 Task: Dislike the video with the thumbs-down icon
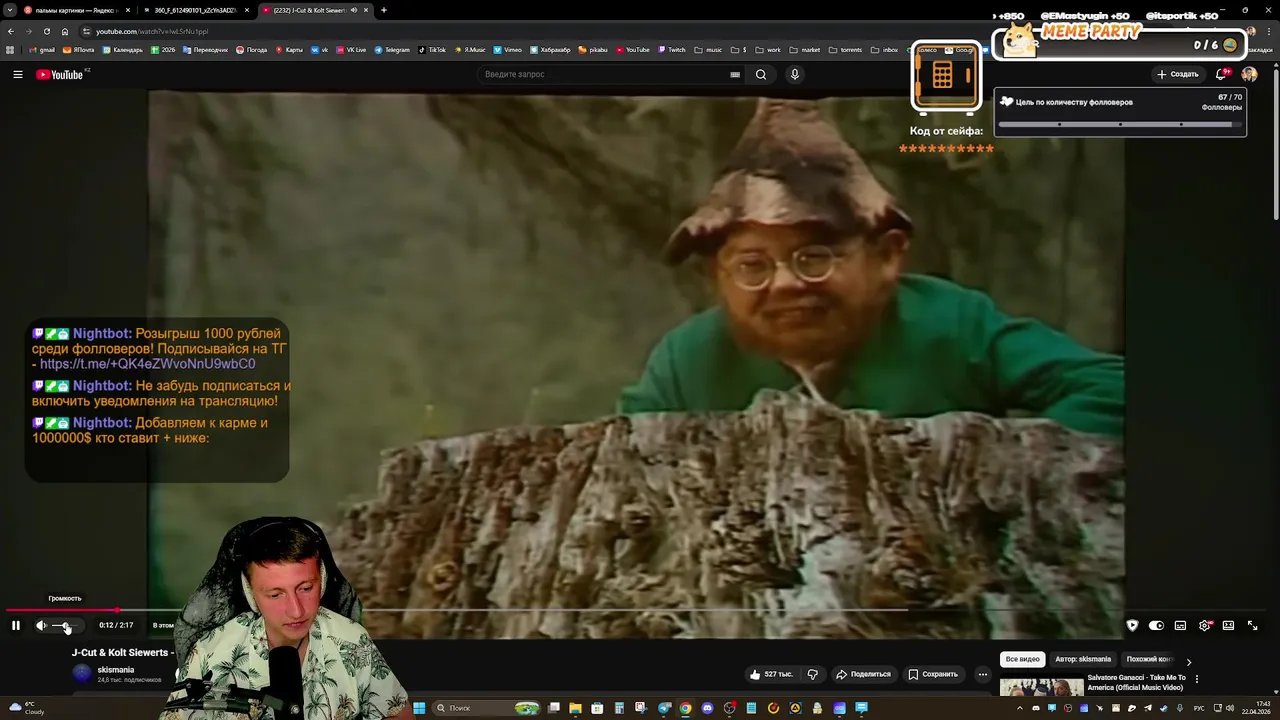pos(813,674)
